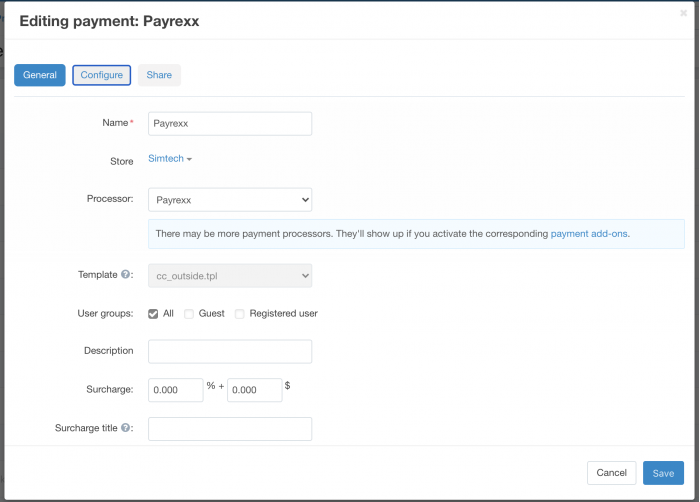Switch to the General tab

40,75
